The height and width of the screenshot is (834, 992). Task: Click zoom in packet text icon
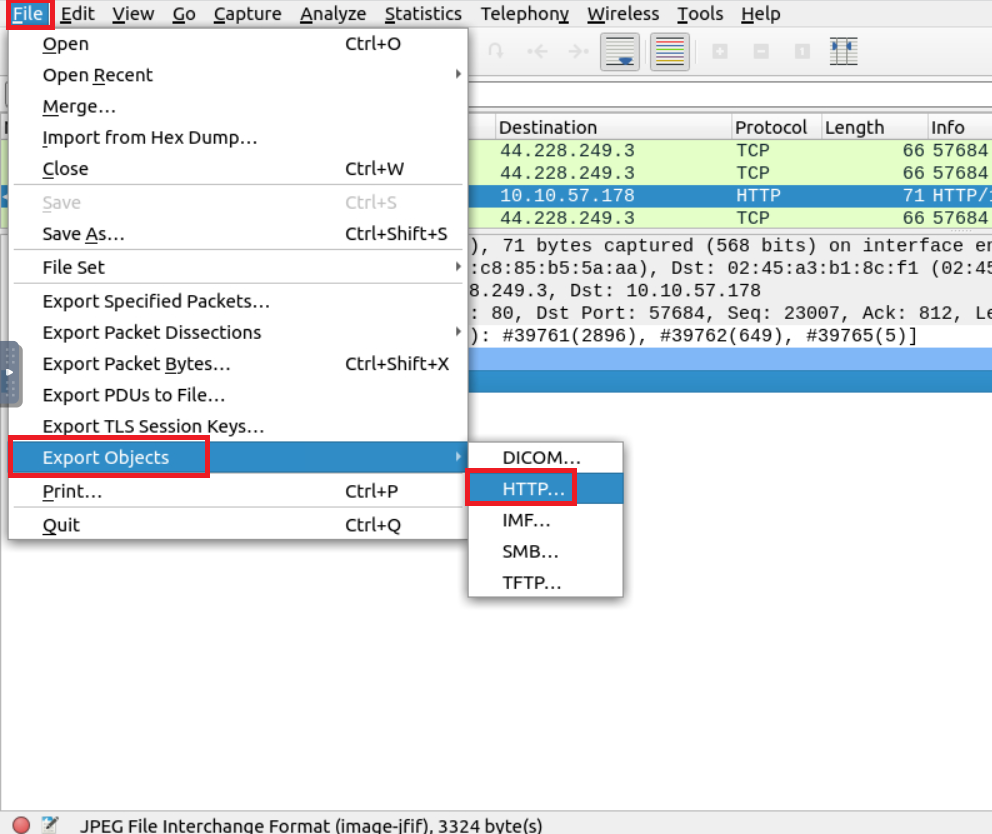[719, 52]
